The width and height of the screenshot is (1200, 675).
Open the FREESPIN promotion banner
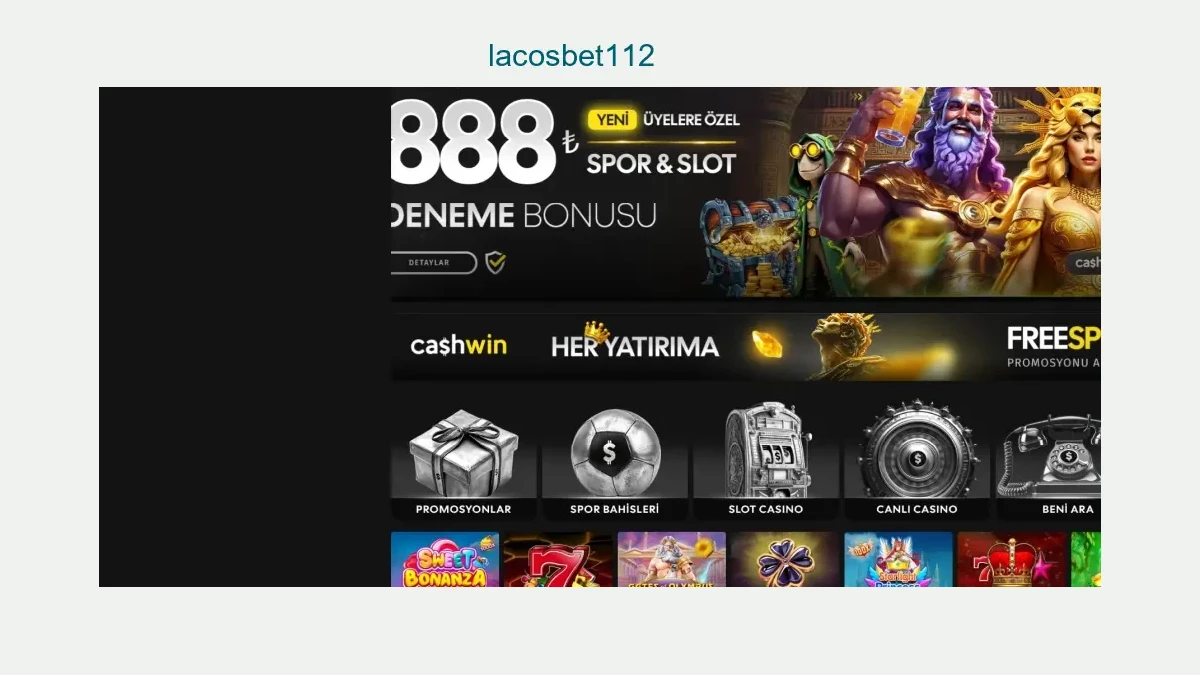pyautogui.click(x=1053, y=346)
